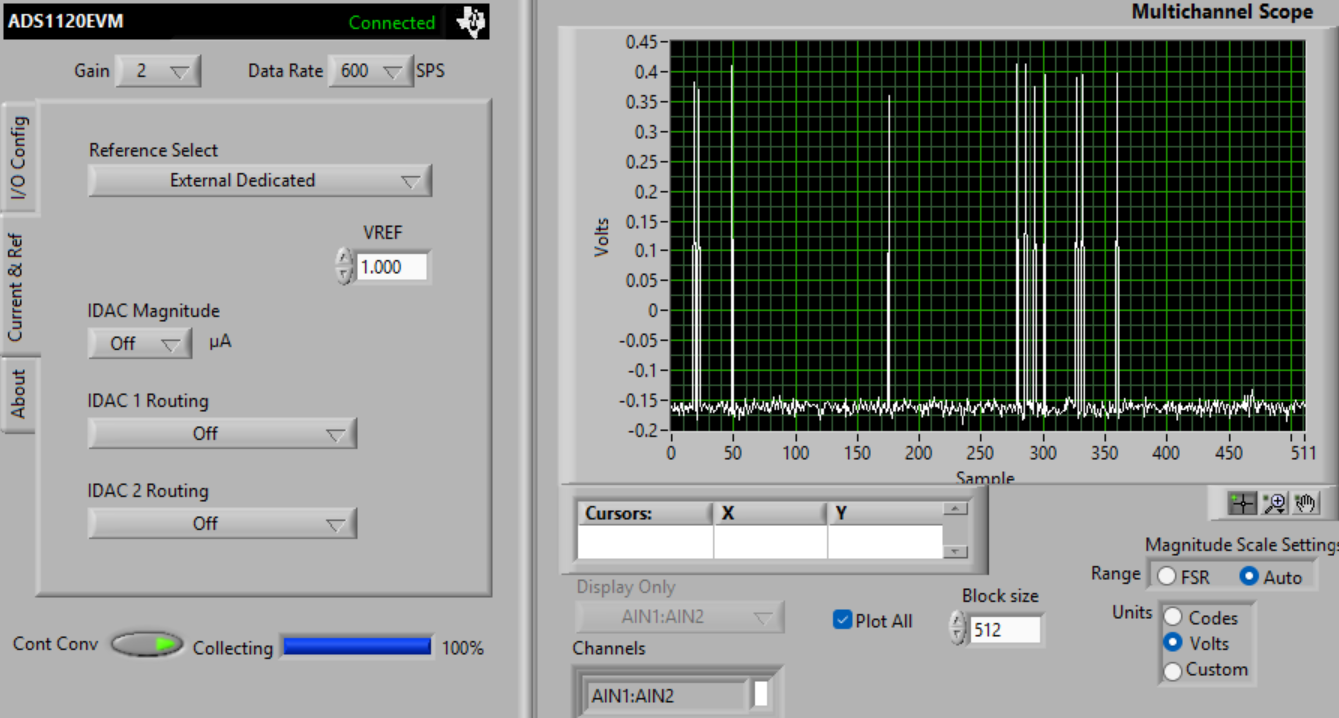Click the 100% collecting percentage
Screen dimensions: 1339x718
[x=463, y=648]
